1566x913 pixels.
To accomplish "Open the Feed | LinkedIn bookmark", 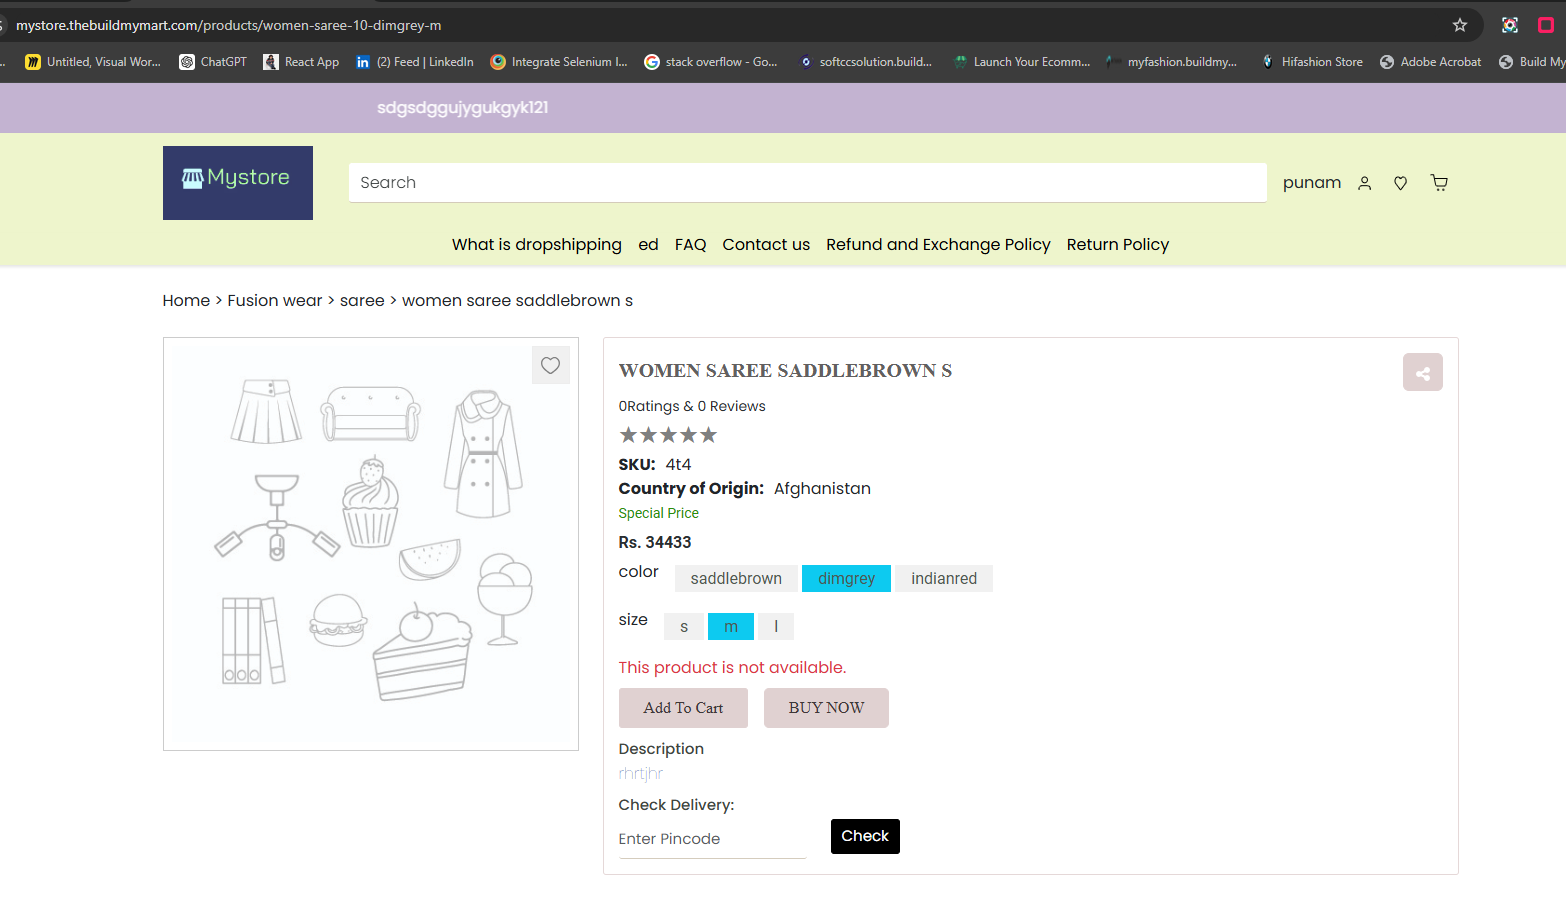I will coord(415,62).
